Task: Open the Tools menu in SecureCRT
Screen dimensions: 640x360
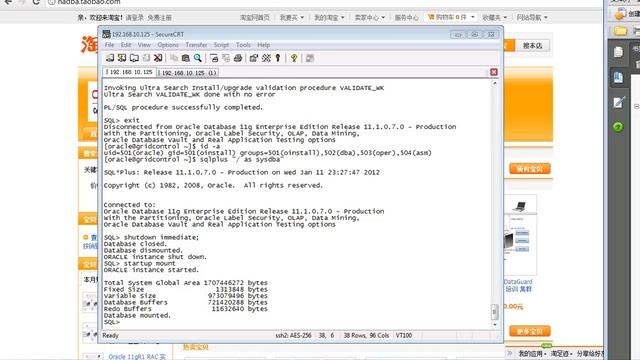Action: click(x=243, y=45)
